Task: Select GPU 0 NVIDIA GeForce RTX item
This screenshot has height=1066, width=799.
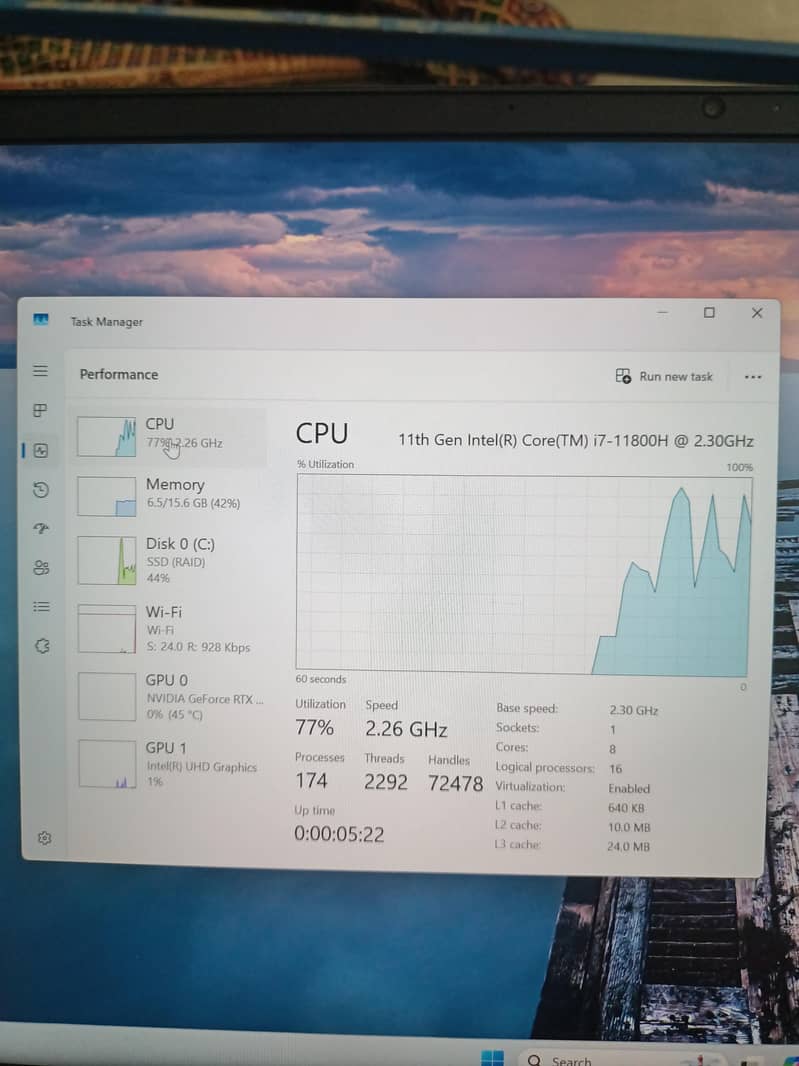Action: (170, 696)
